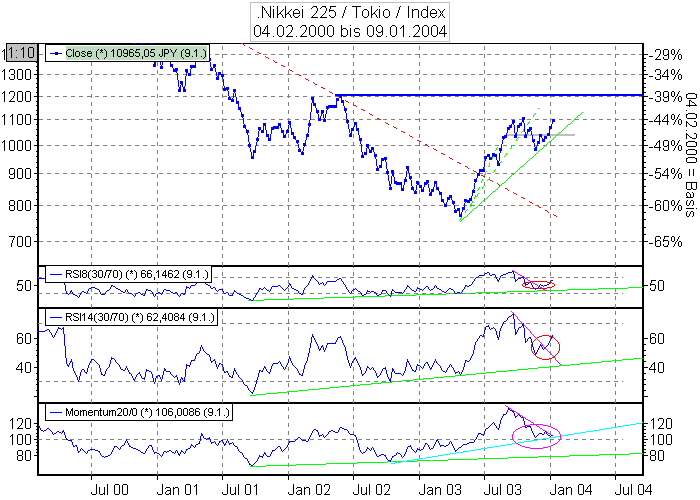Screen dimensions: 700x500
Task: Click the 'Jul 04' date axis label
Action: (634, 490)
